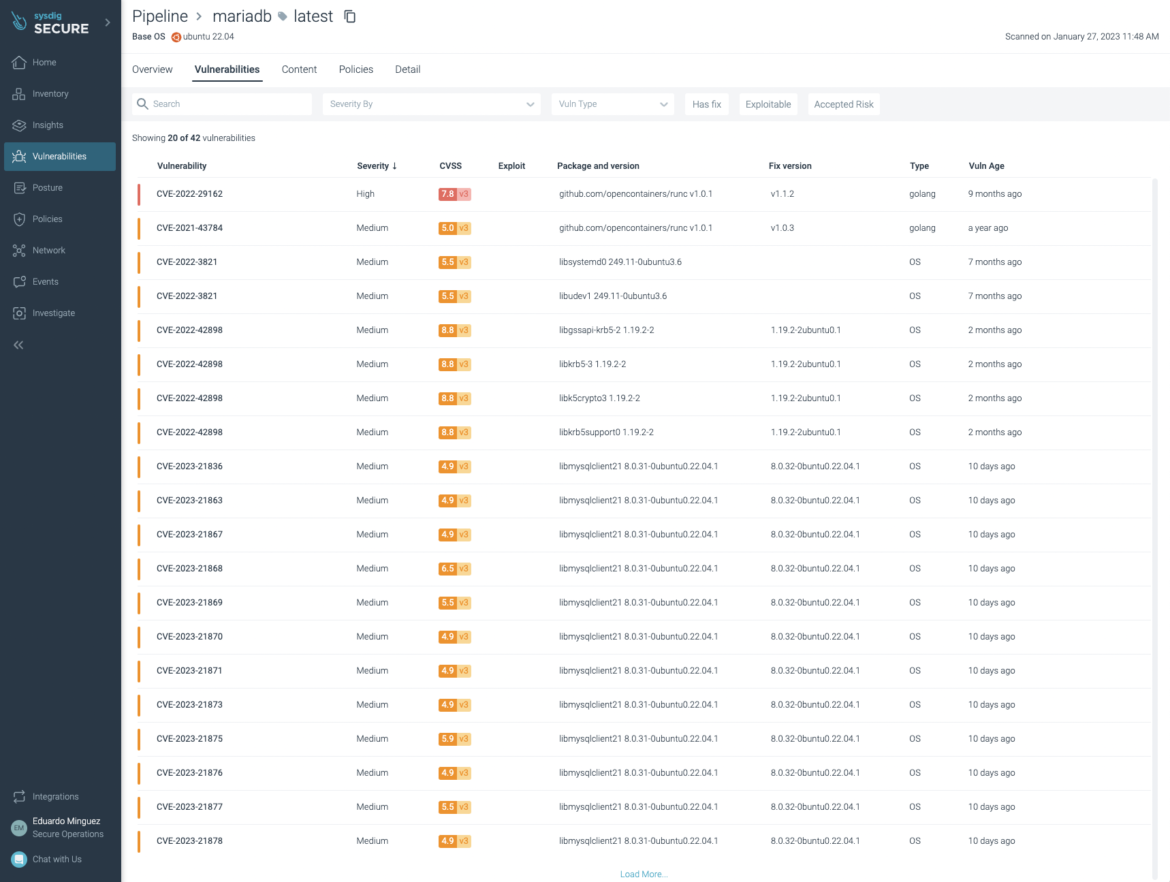Collapse the sidebar with double-chevron icon
The image size is (1170, 882).
coord(19,345)
